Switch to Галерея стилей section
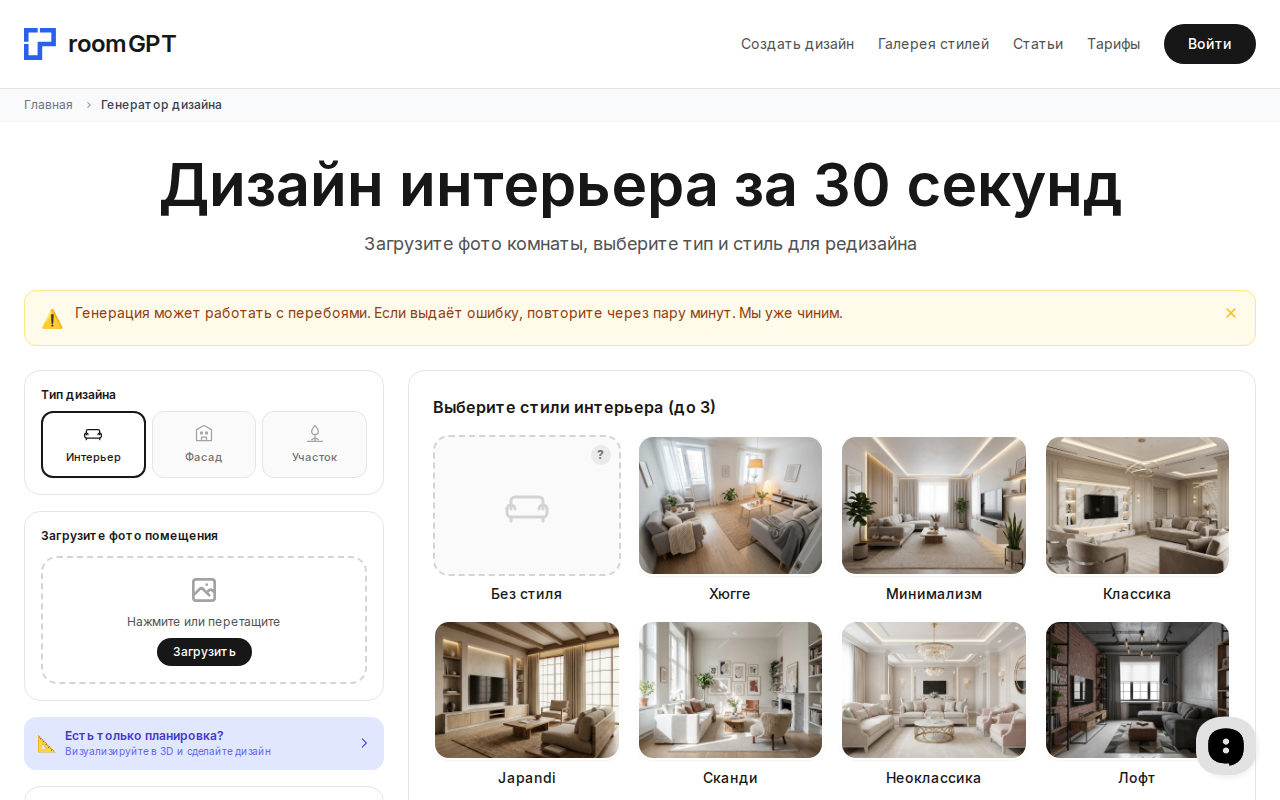The height and width of the screenshot is (800, 1280). click(933, 44)
